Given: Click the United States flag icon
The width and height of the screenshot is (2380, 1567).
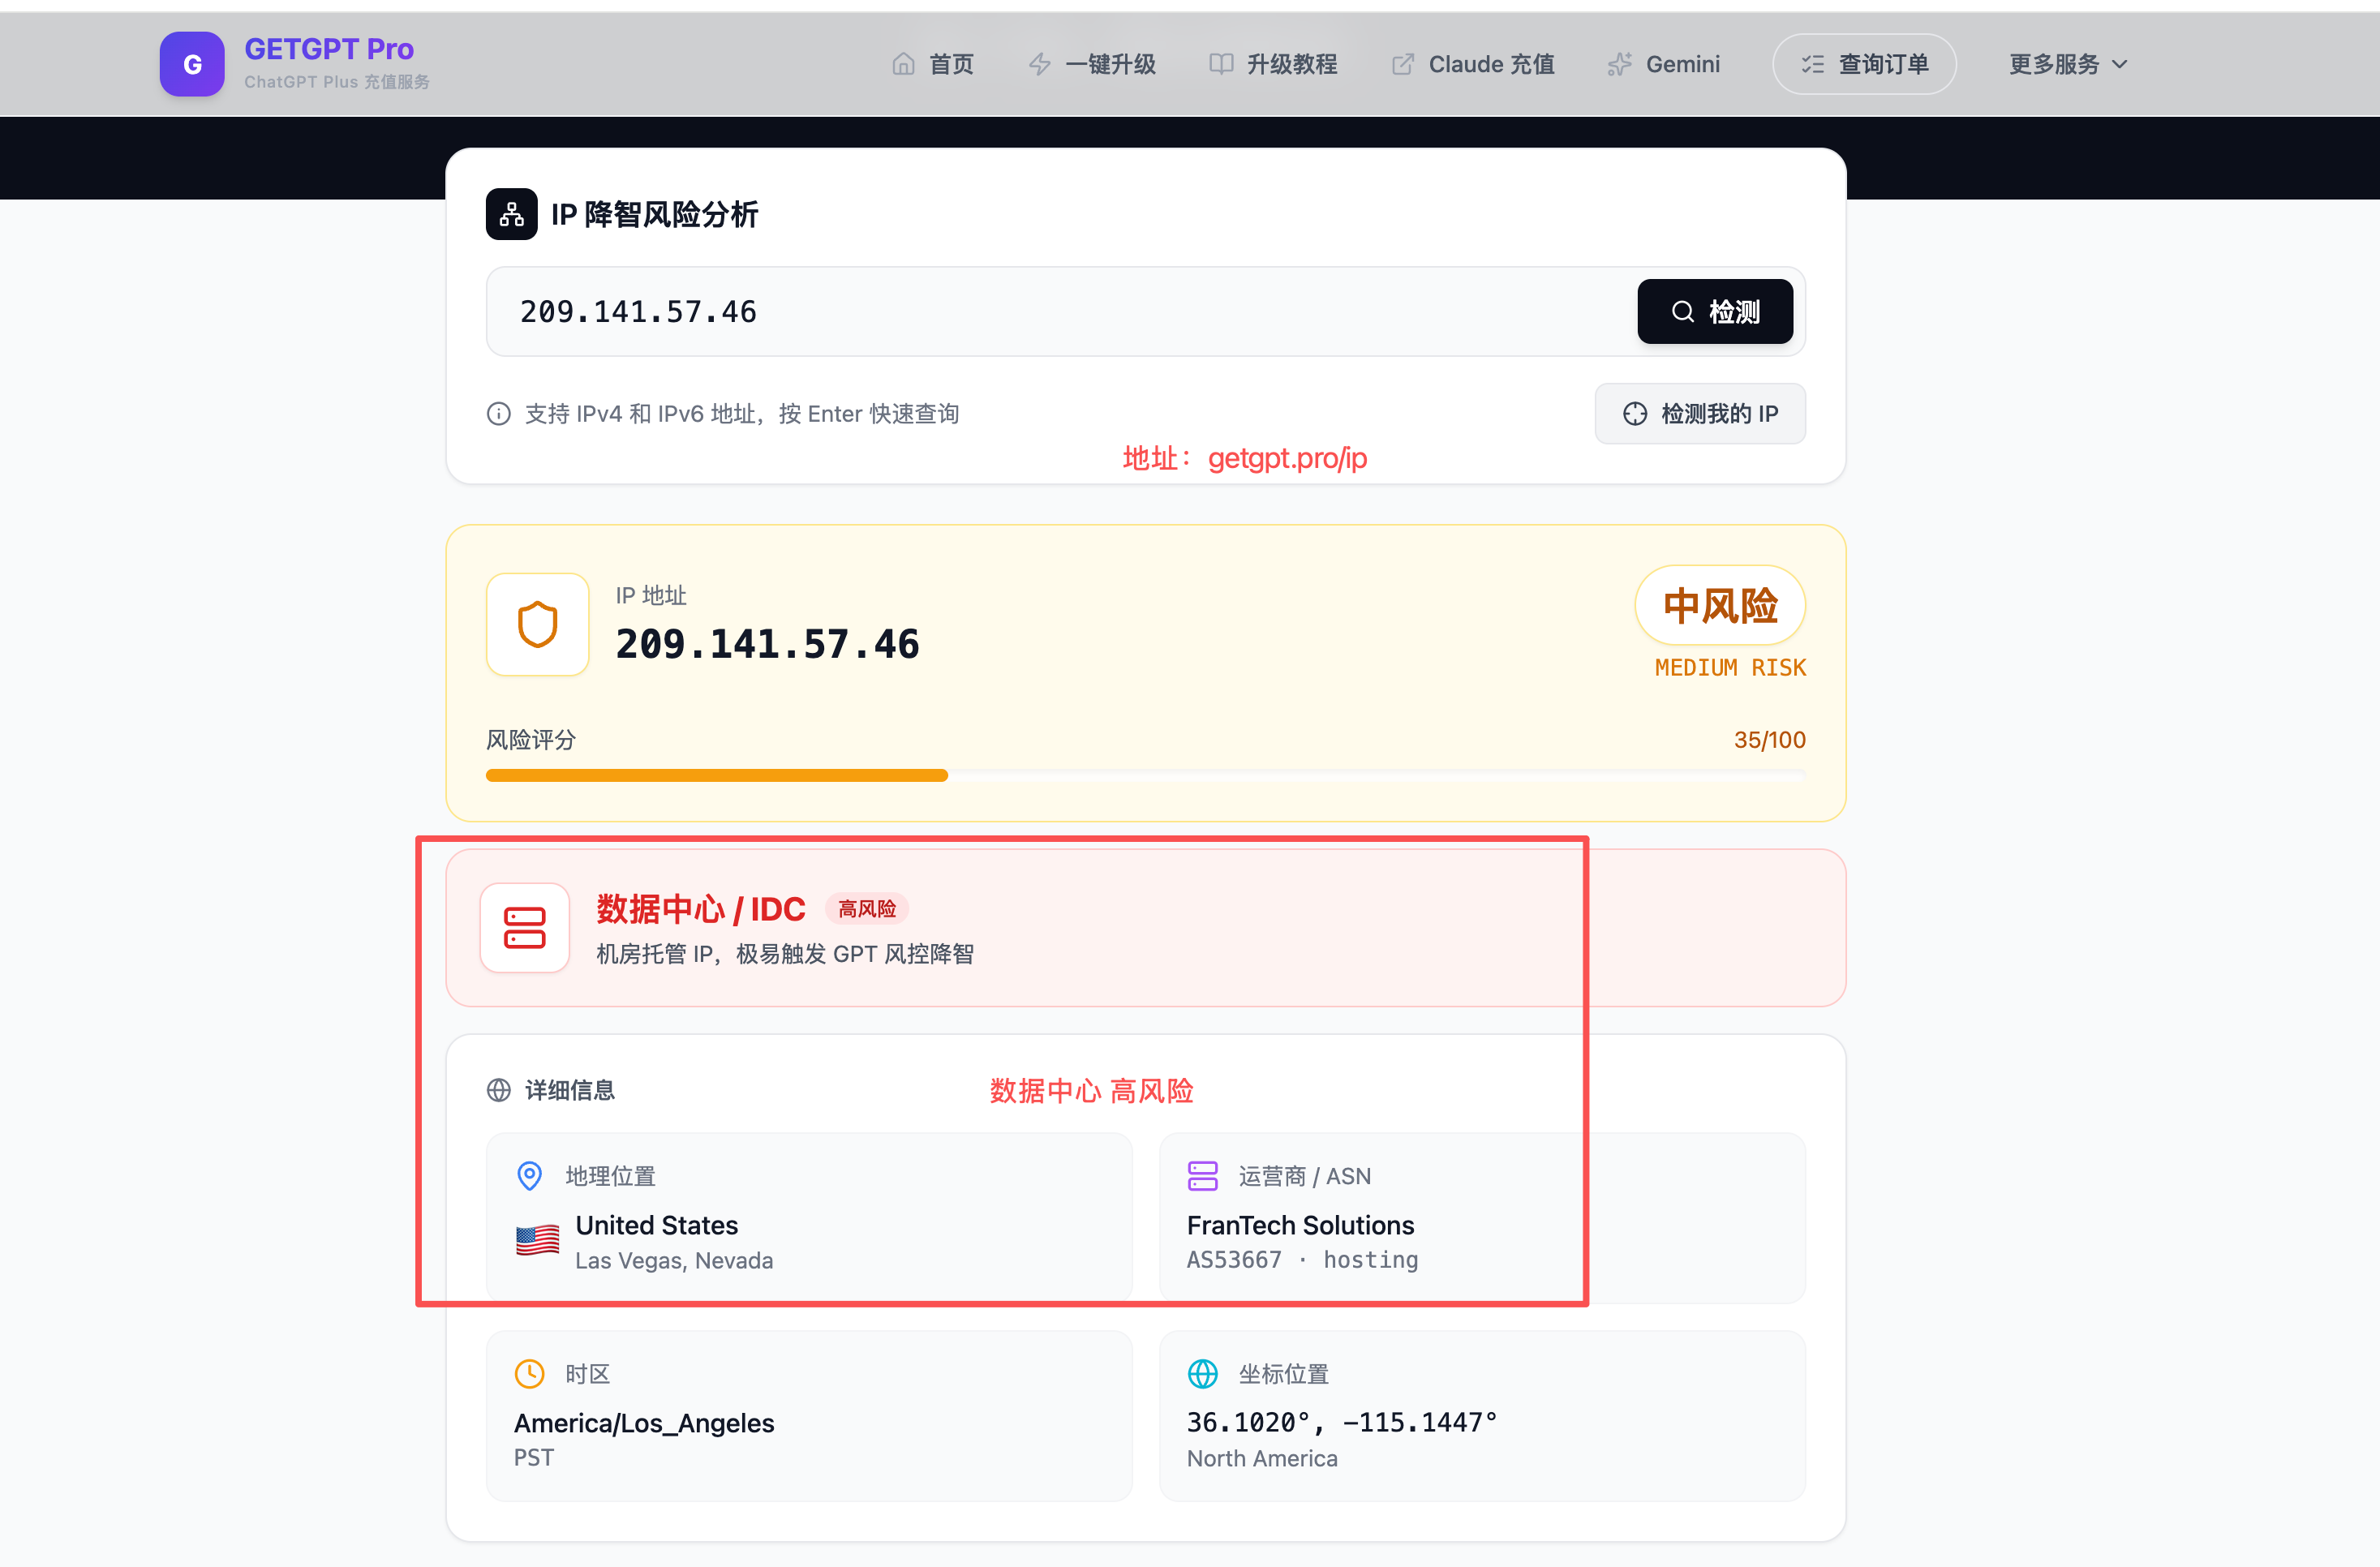Looking at the screenshot, I should coord(537,1240).
